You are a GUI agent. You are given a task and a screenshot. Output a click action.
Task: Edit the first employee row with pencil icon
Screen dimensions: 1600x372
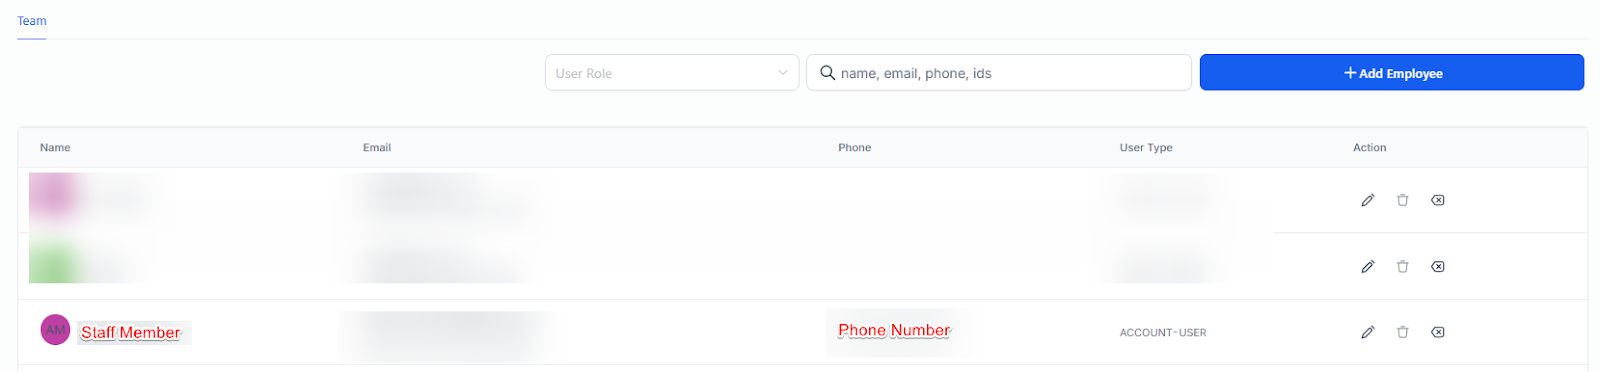1367,200
